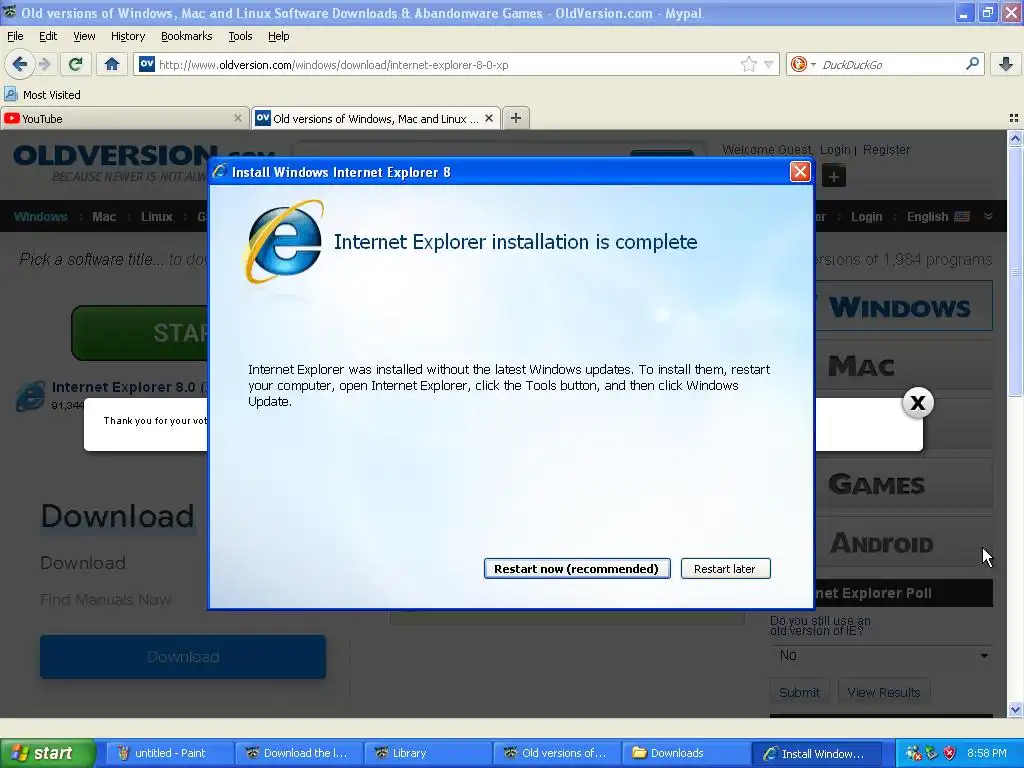1024x768 pixels.
Task: Switch to untitled - Paint taskbar item
Action: (169, 753)
